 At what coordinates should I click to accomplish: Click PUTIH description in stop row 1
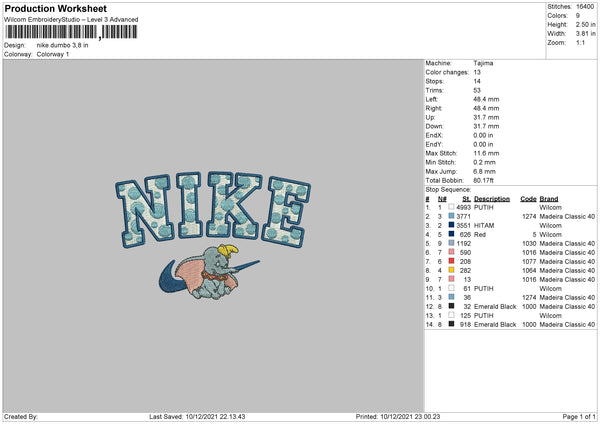484,207
